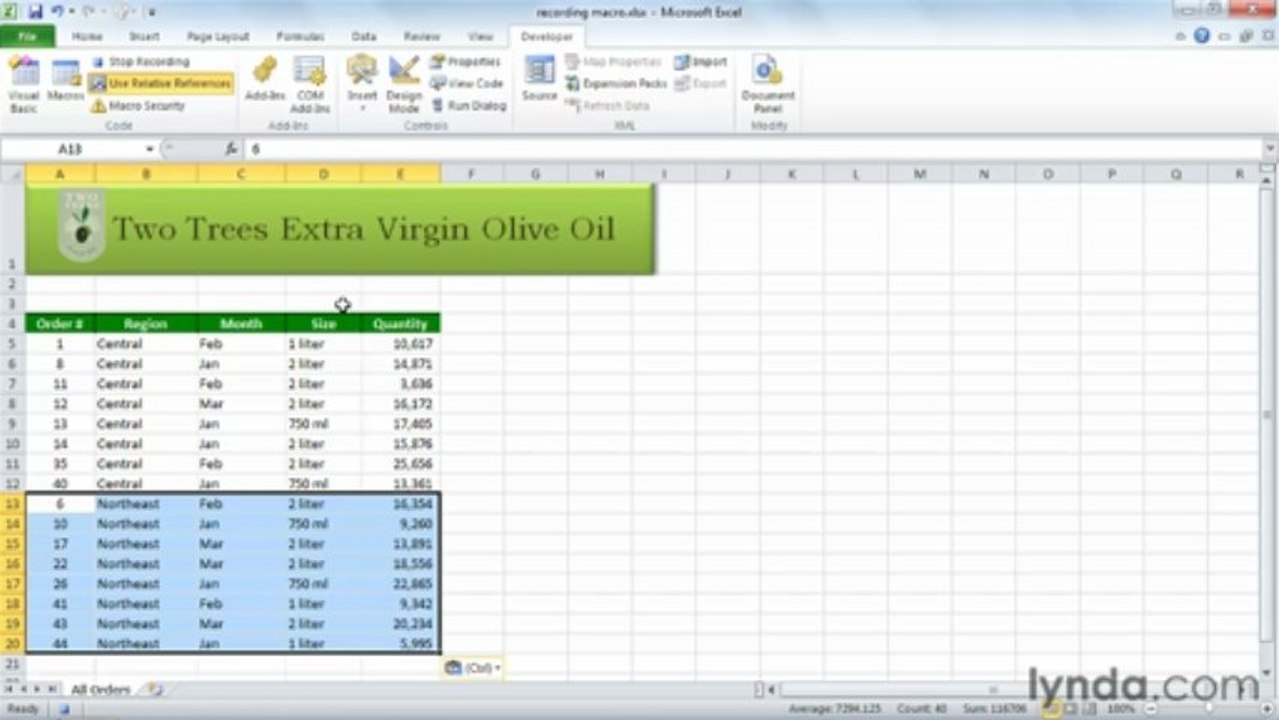Click the Two Trees Olive Oil banner

[x=340, y=229]
